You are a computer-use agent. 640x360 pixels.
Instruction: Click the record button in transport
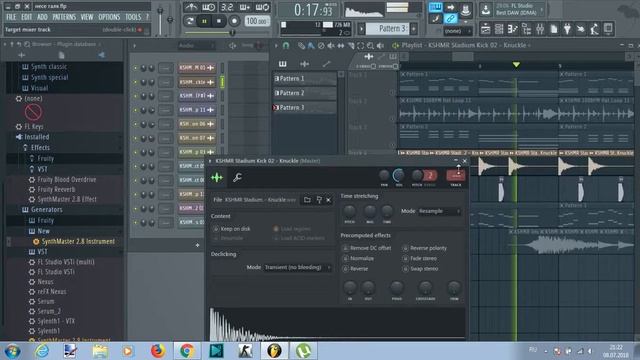[x=234, y=21]
